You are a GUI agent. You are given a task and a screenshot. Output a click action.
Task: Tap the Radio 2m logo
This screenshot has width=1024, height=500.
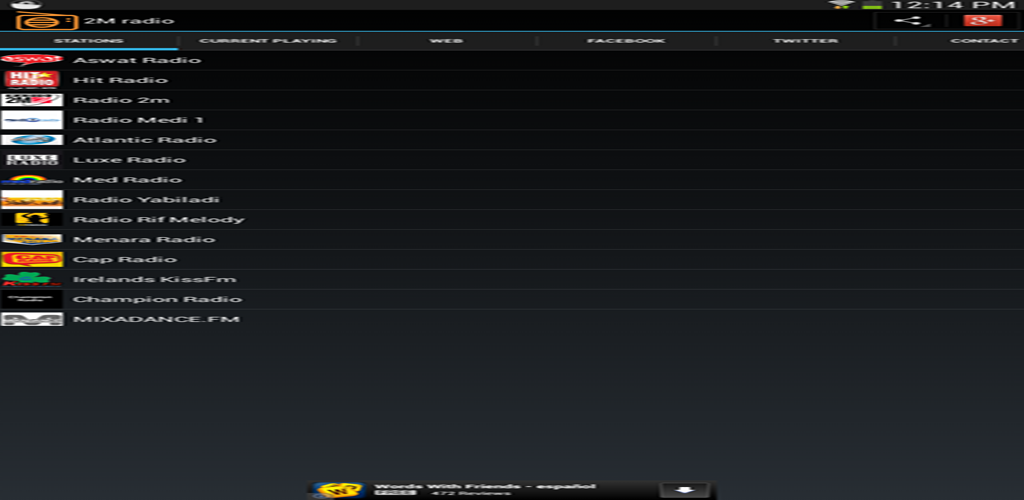pyautogui.click(x=32, y=100)
